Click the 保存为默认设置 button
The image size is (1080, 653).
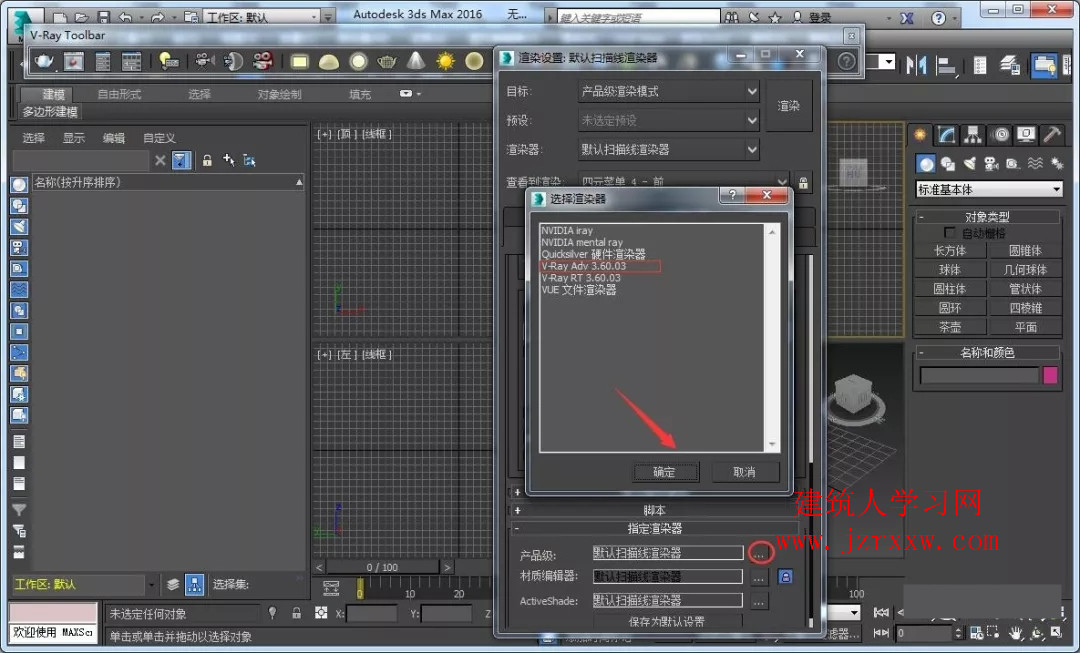pos(667,621)
